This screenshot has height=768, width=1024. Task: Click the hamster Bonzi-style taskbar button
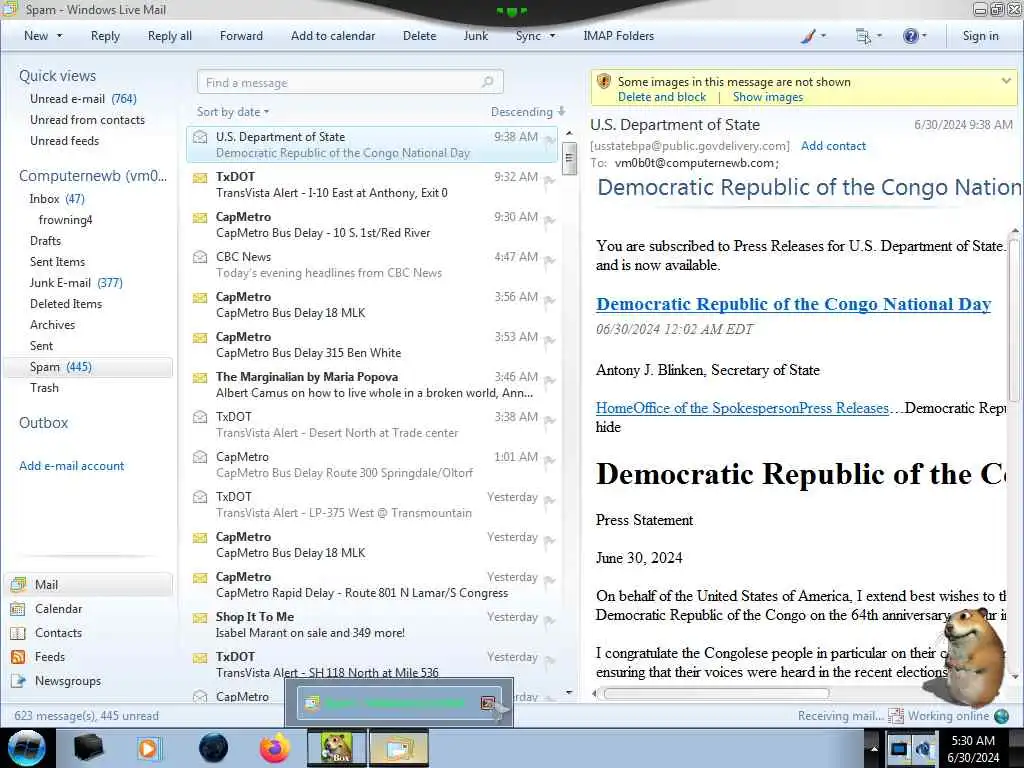click(336, 748)
